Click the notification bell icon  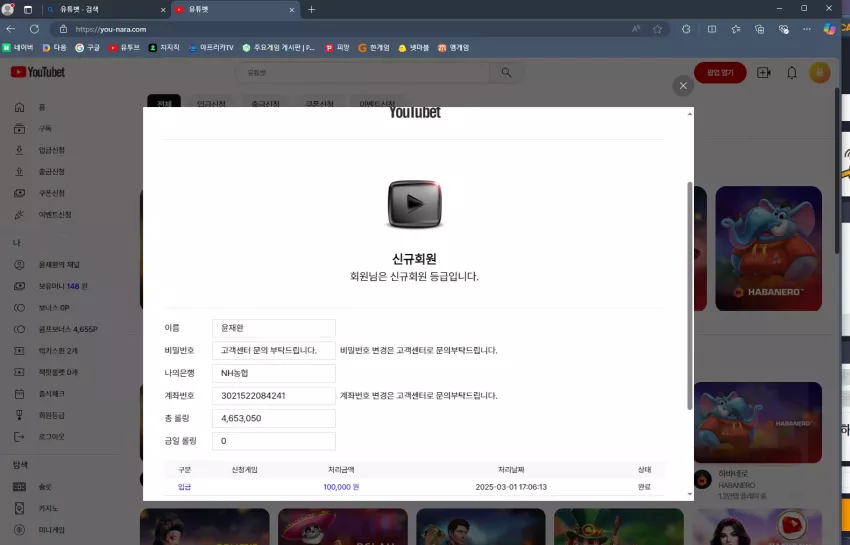791,73
